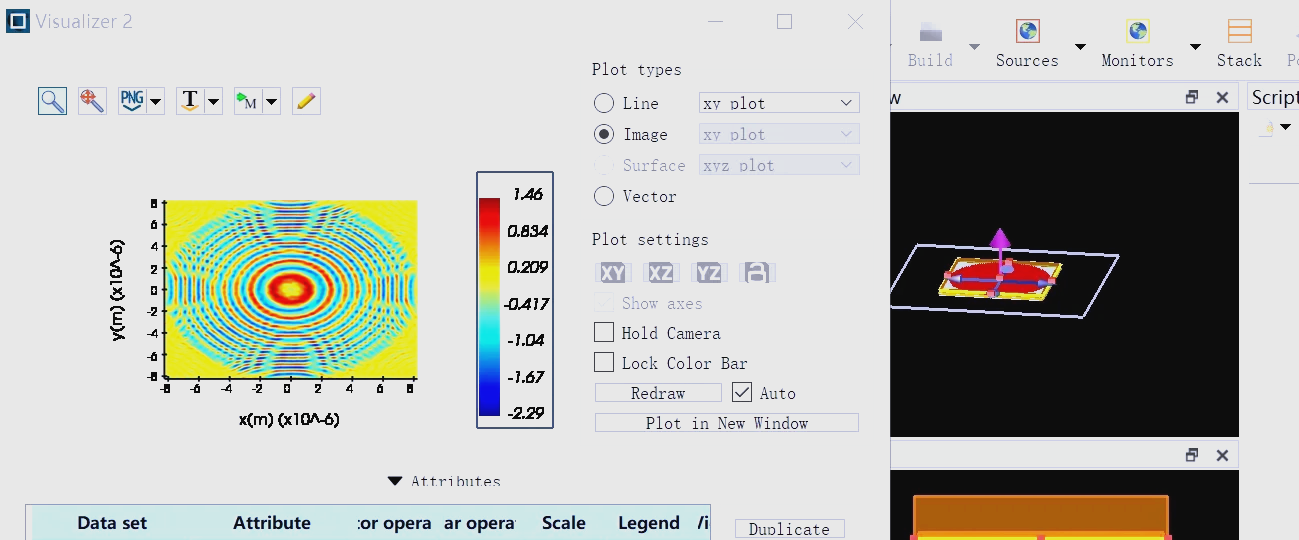Collapse the Attributes section triangle
This screenshot has width=1299, height=540.
click(x=396, y=481)
